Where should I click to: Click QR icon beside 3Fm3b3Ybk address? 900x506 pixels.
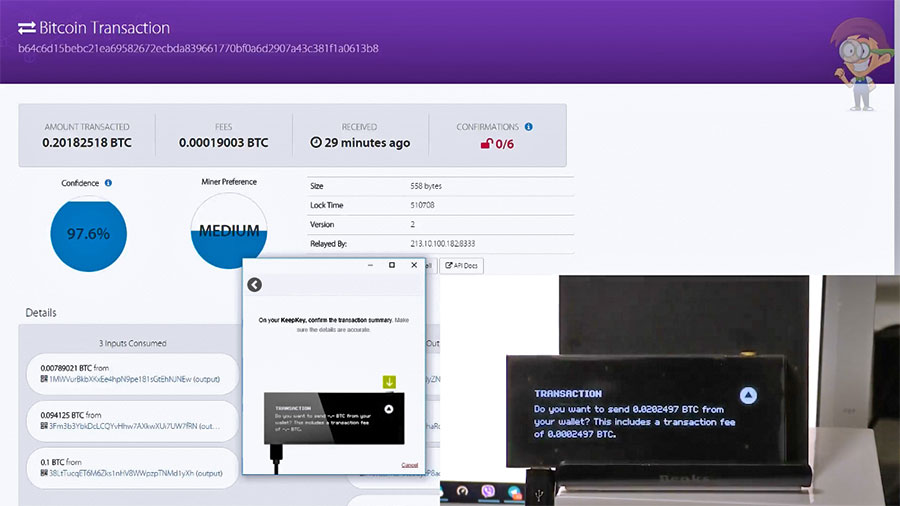[x=44, y=426]
